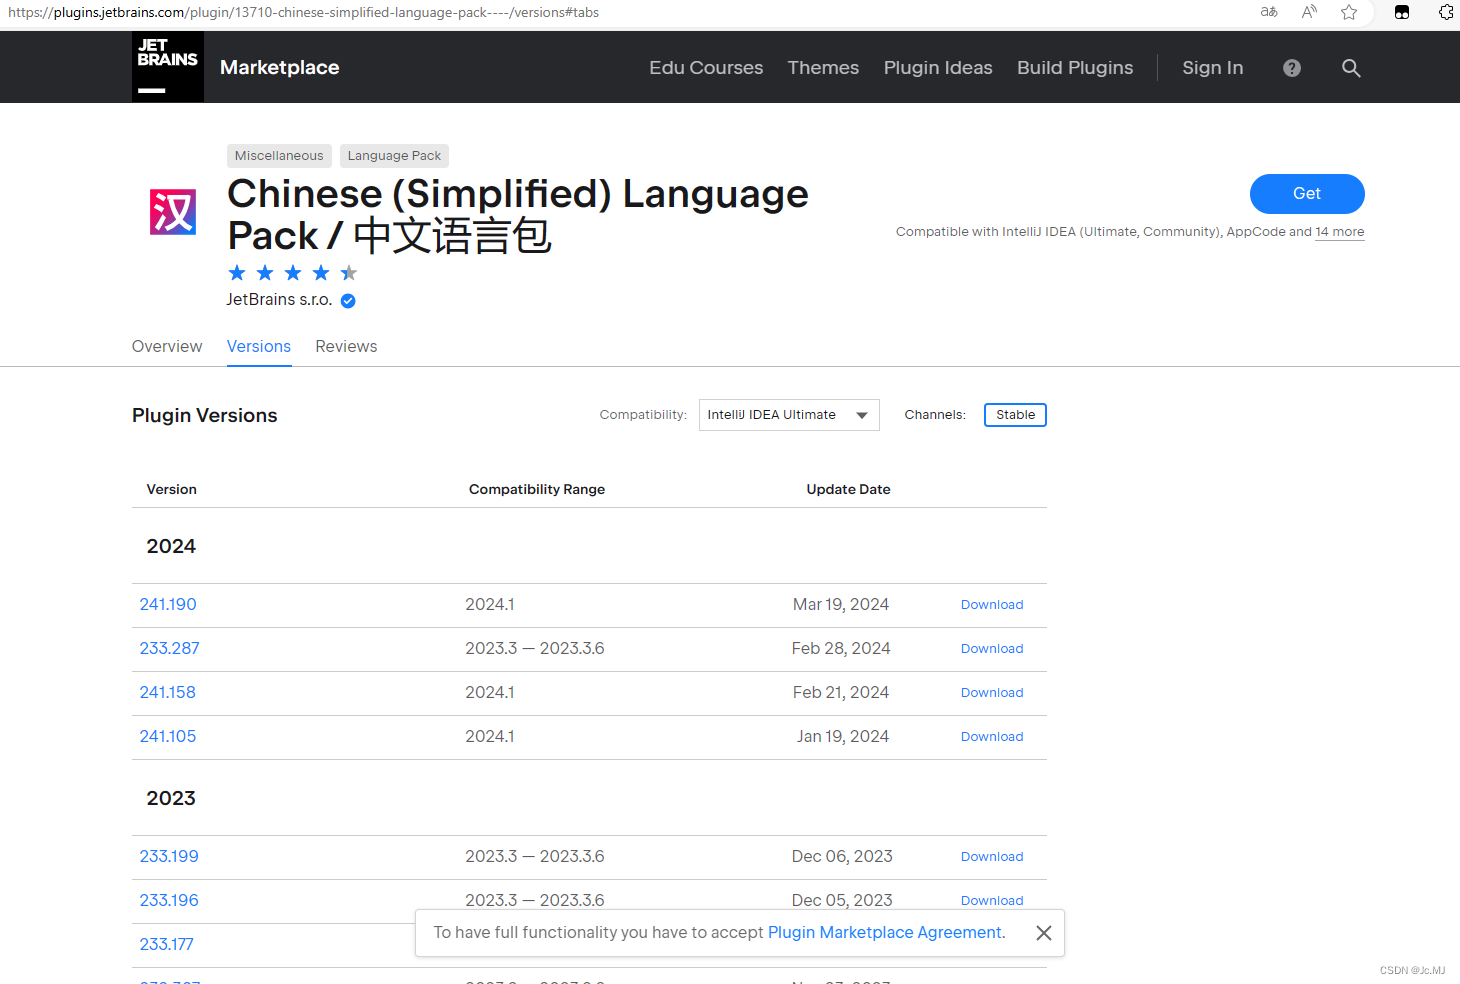This screenshot has width=1460, height=984.
Task: Click the browser translate icon
Action: (1269, 12)
